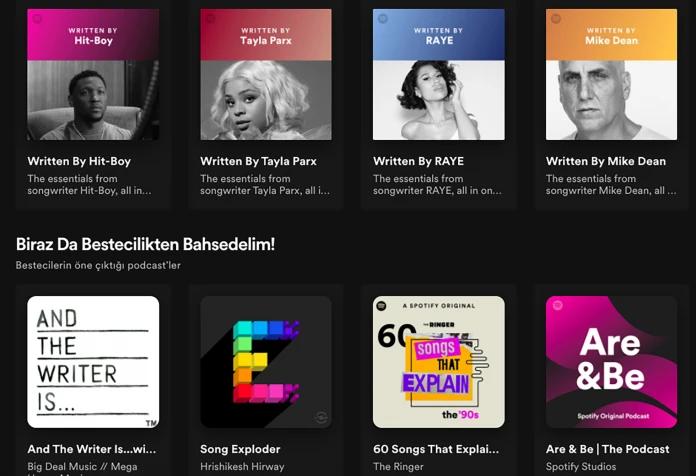Open the Written By RAYE cover image
696x476 pixels.
(x=439, y=74)
